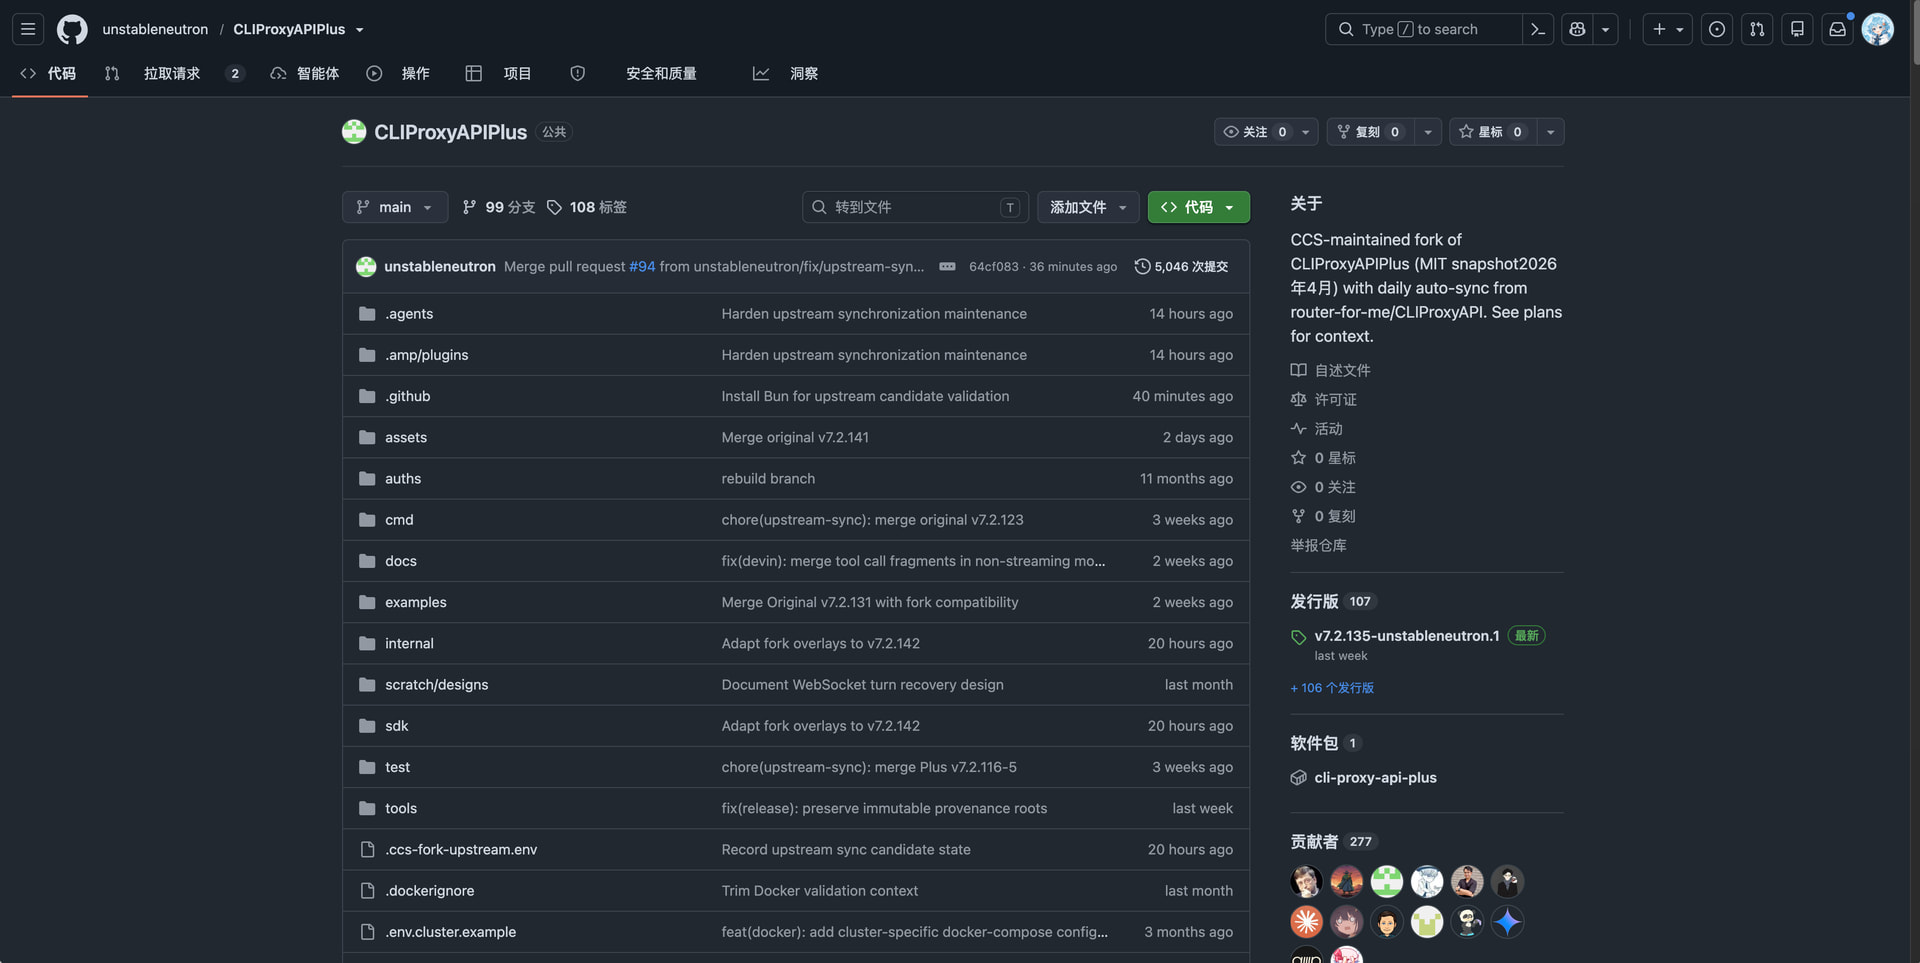Open the unstableneutron author link in commit row
Screen dimensions: 1920x963
pos(440,266)
